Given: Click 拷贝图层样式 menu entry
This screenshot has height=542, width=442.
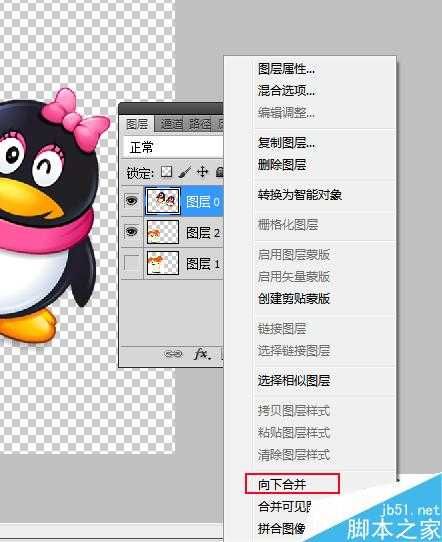Looking at the screenshot, I should (294, 411).
